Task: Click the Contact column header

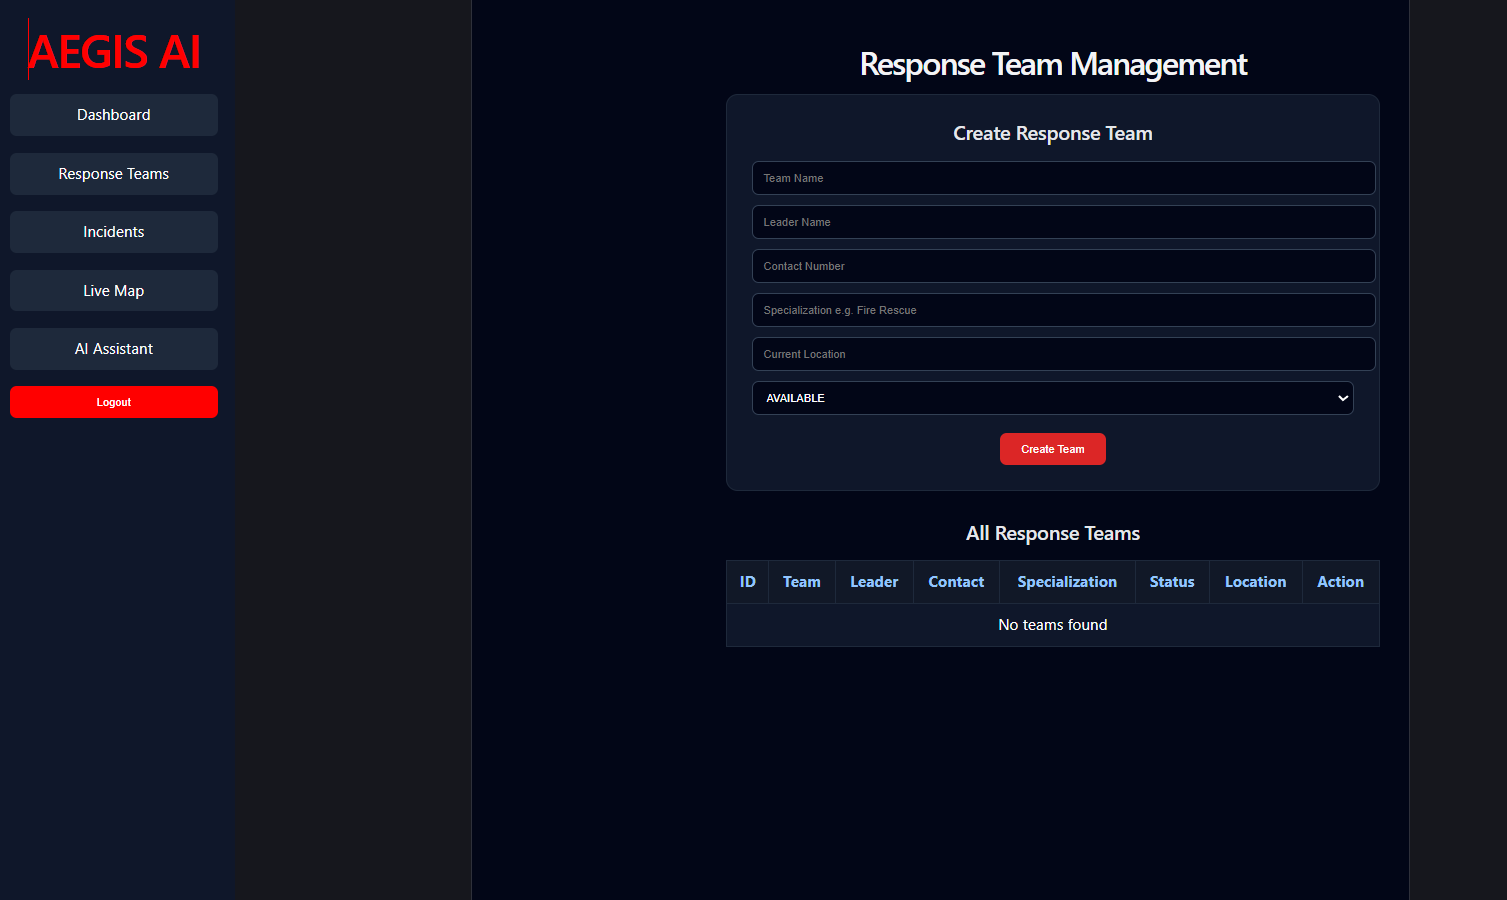Action: tap(956, 582)
